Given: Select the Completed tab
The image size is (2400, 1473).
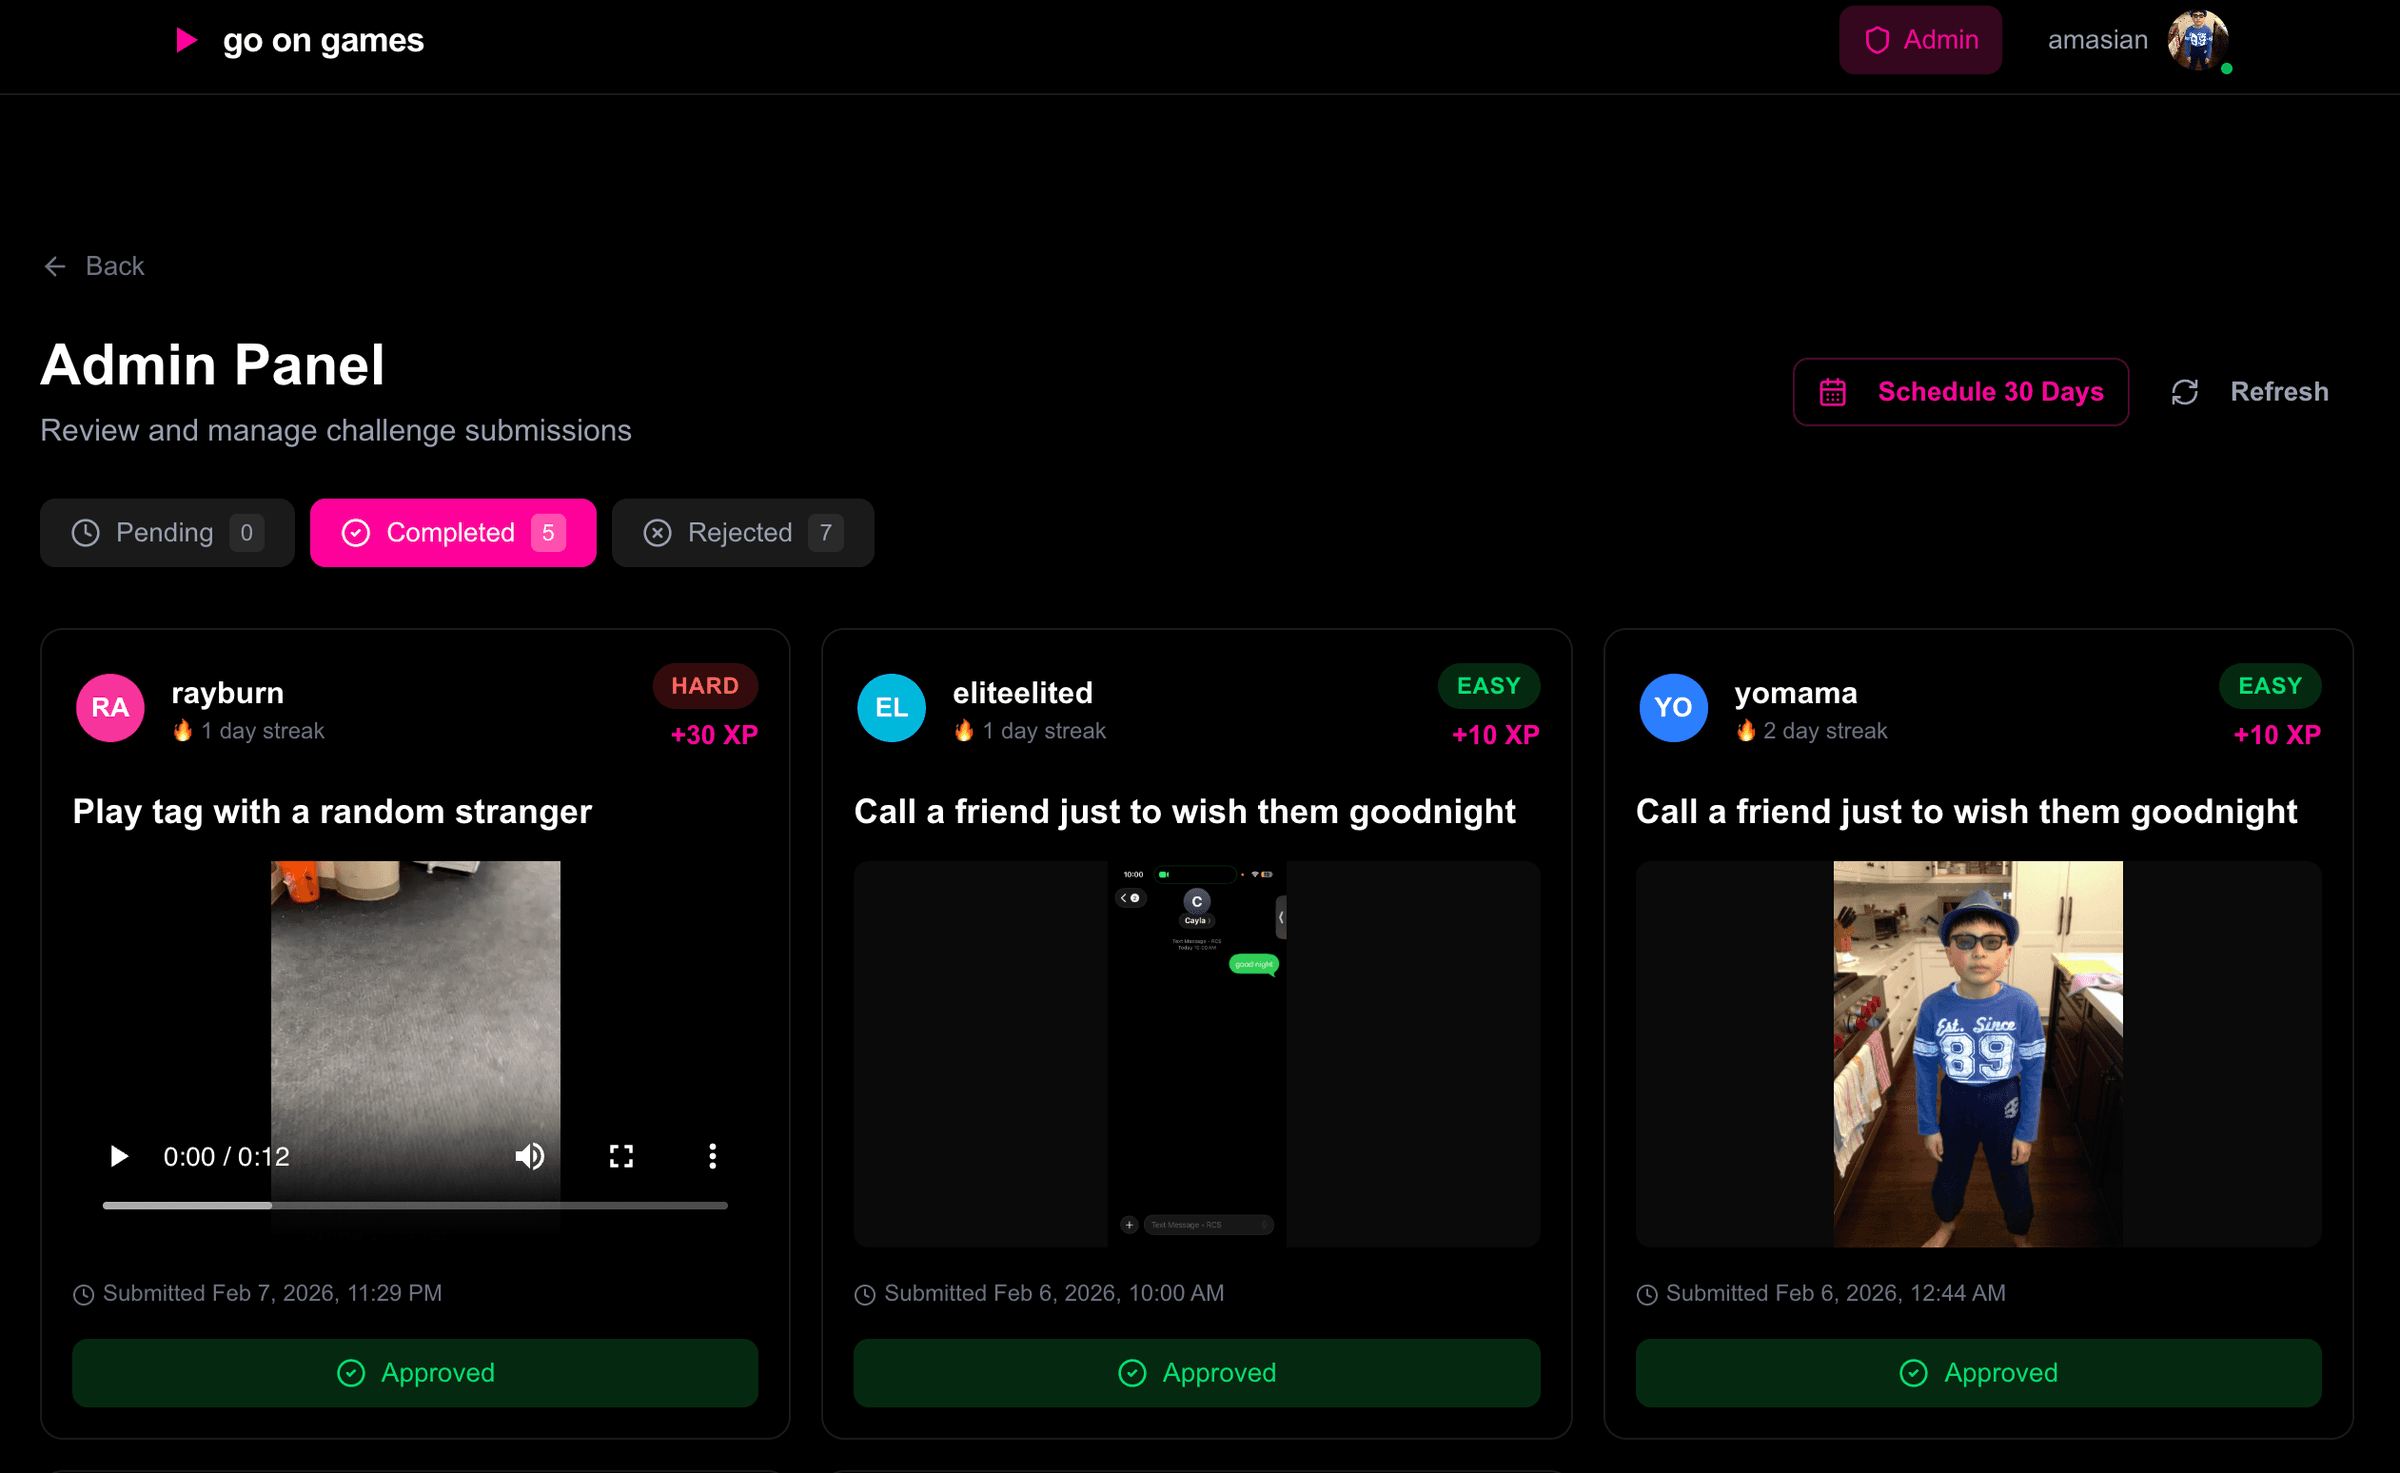Looking at the screenshot, I should 453,533.
